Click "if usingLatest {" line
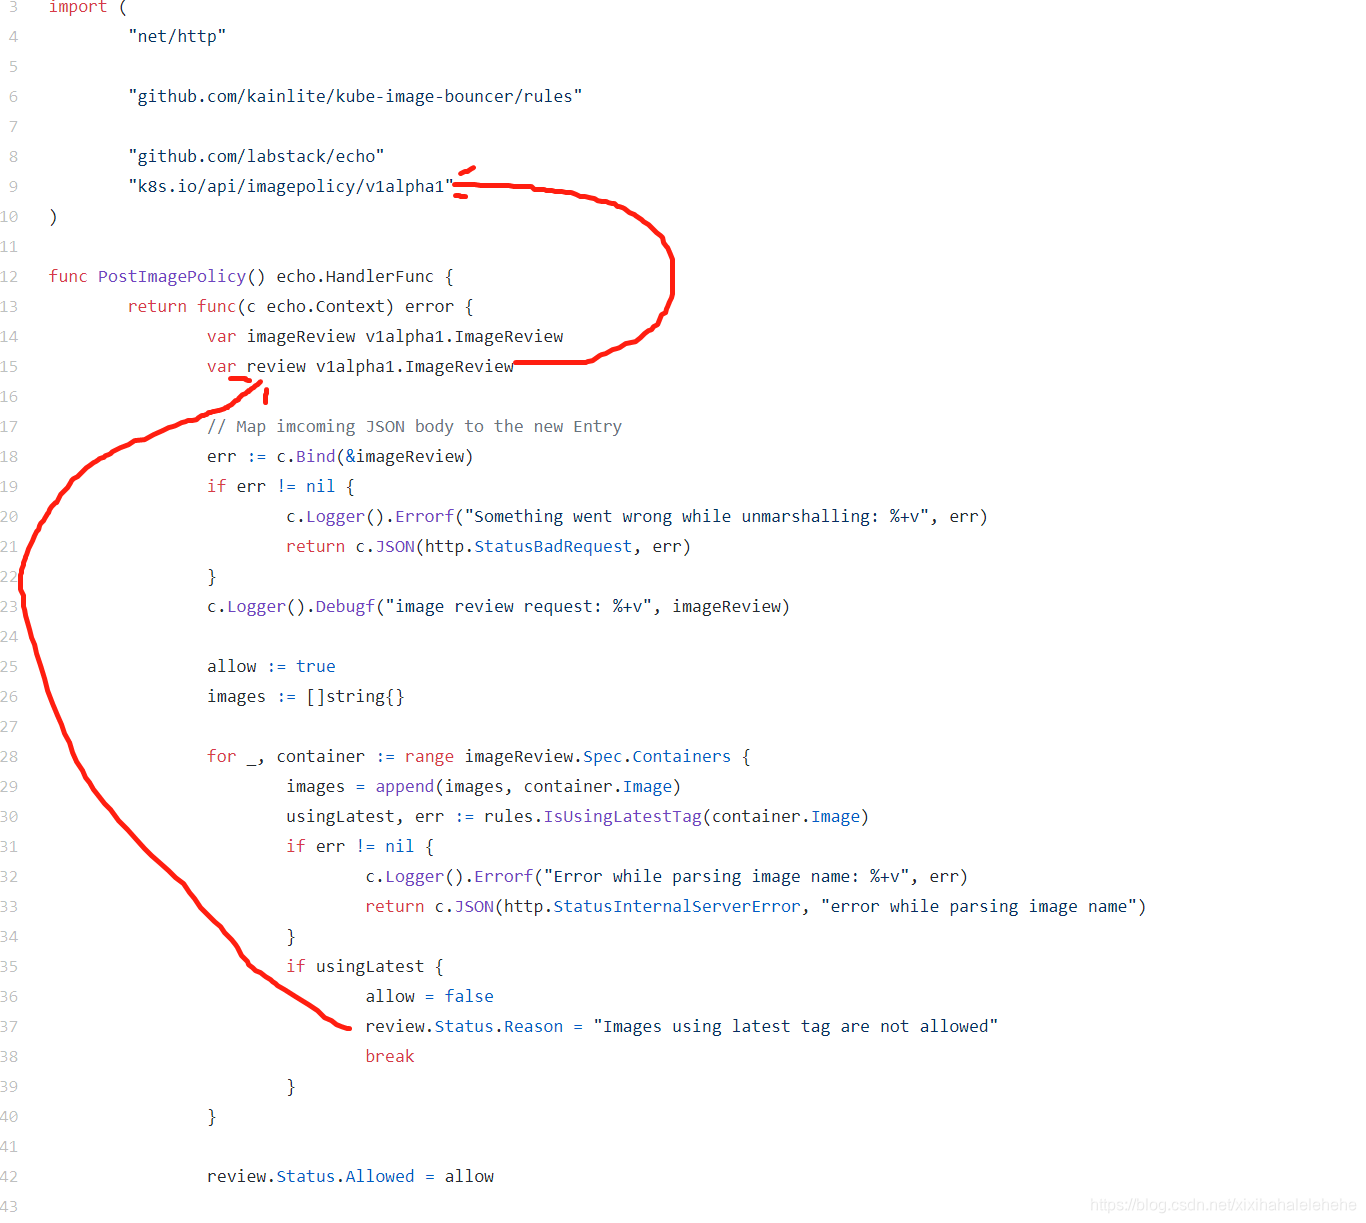 click(365, 966)
